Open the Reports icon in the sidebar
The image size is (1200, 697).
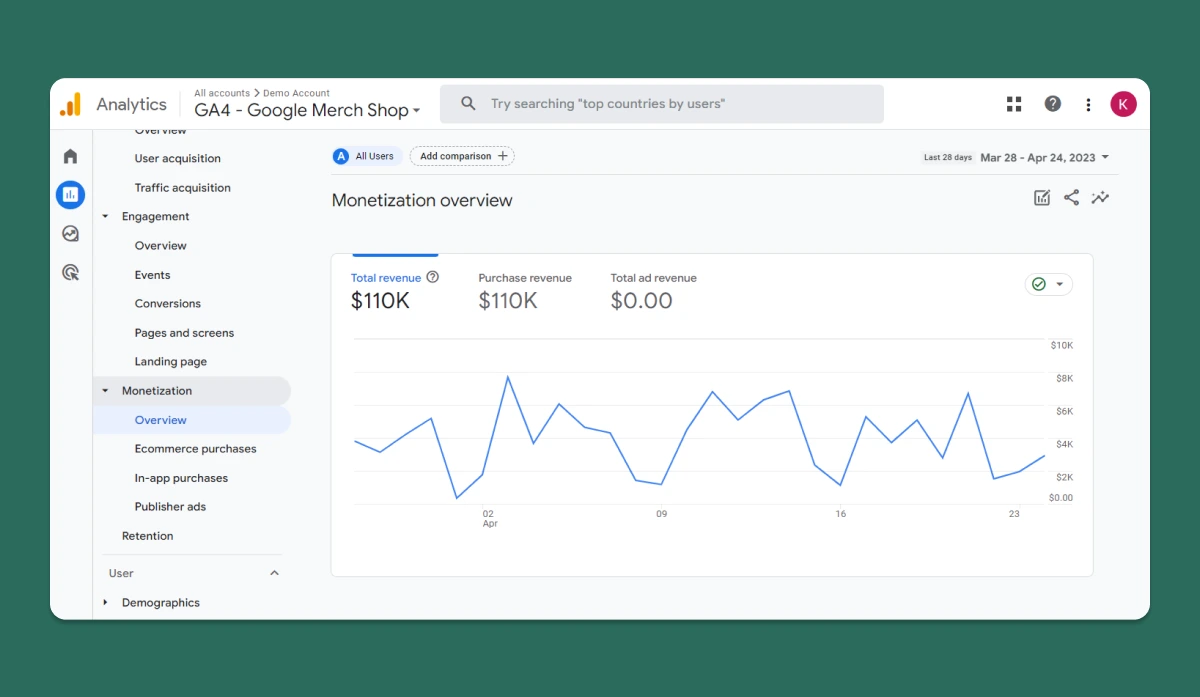(70, 195)
